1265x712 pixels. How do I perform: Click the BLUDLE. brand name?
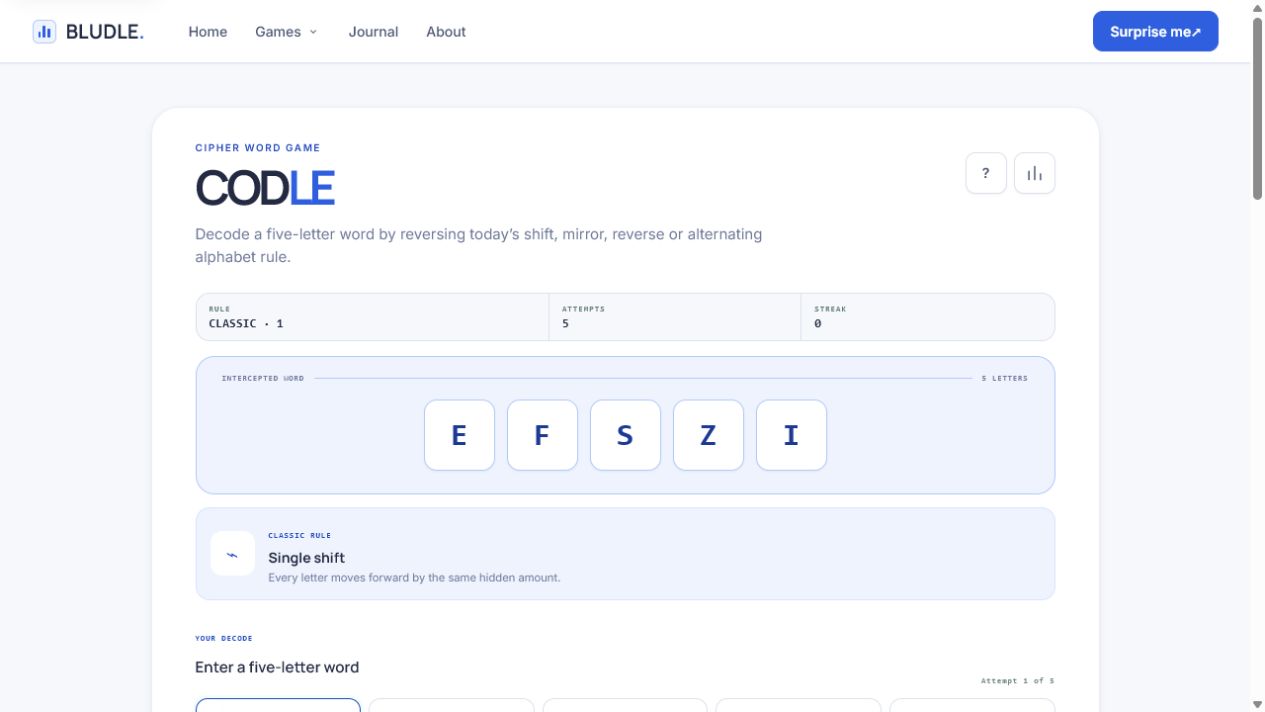[105, 32]
